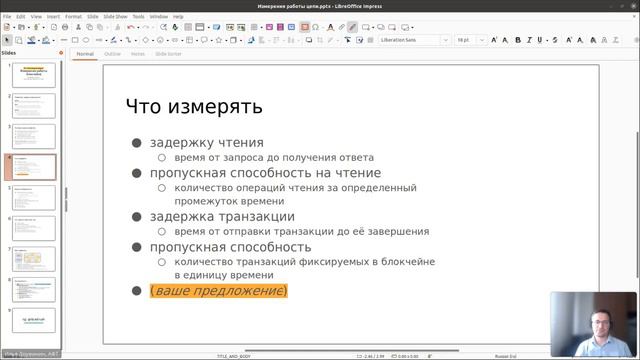Choose the Select arrow tool
The height and width of the screenshot is (360, 640).
(x=7, y=40)
